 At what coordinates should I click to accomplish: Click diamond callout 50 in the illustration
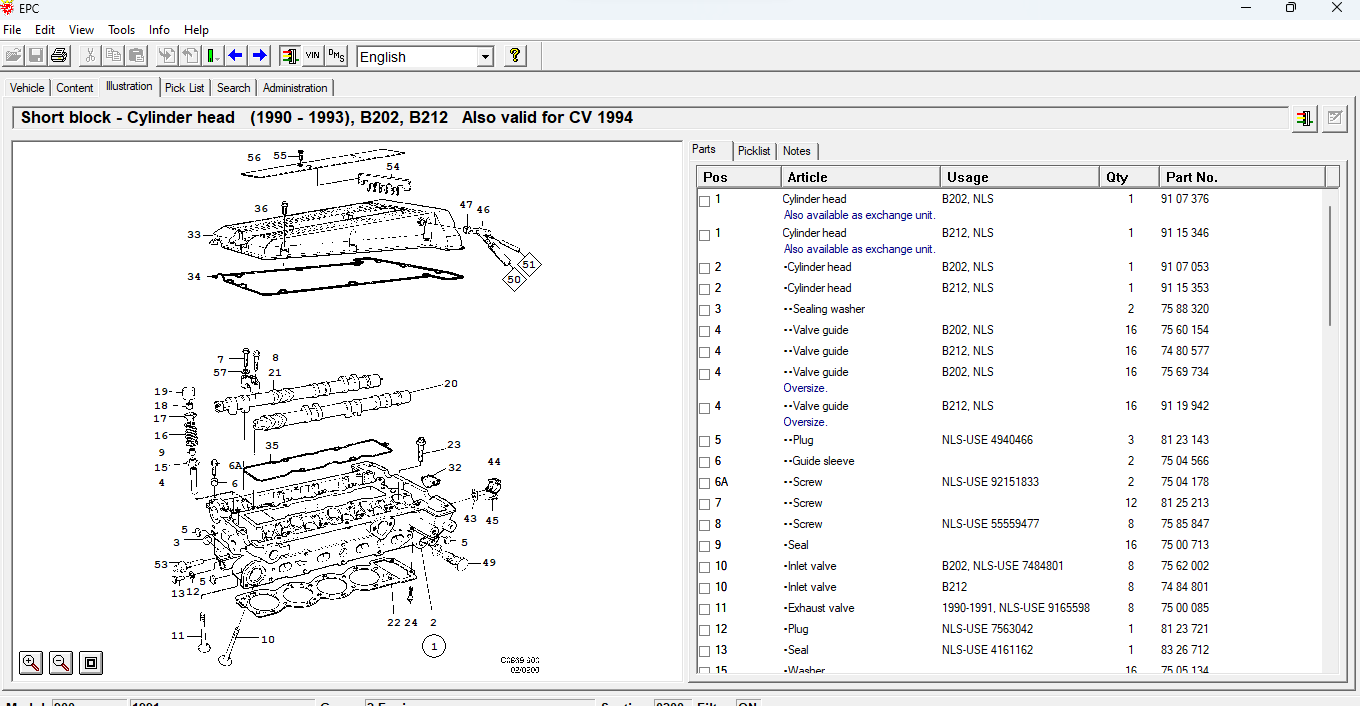coord(514,280)
